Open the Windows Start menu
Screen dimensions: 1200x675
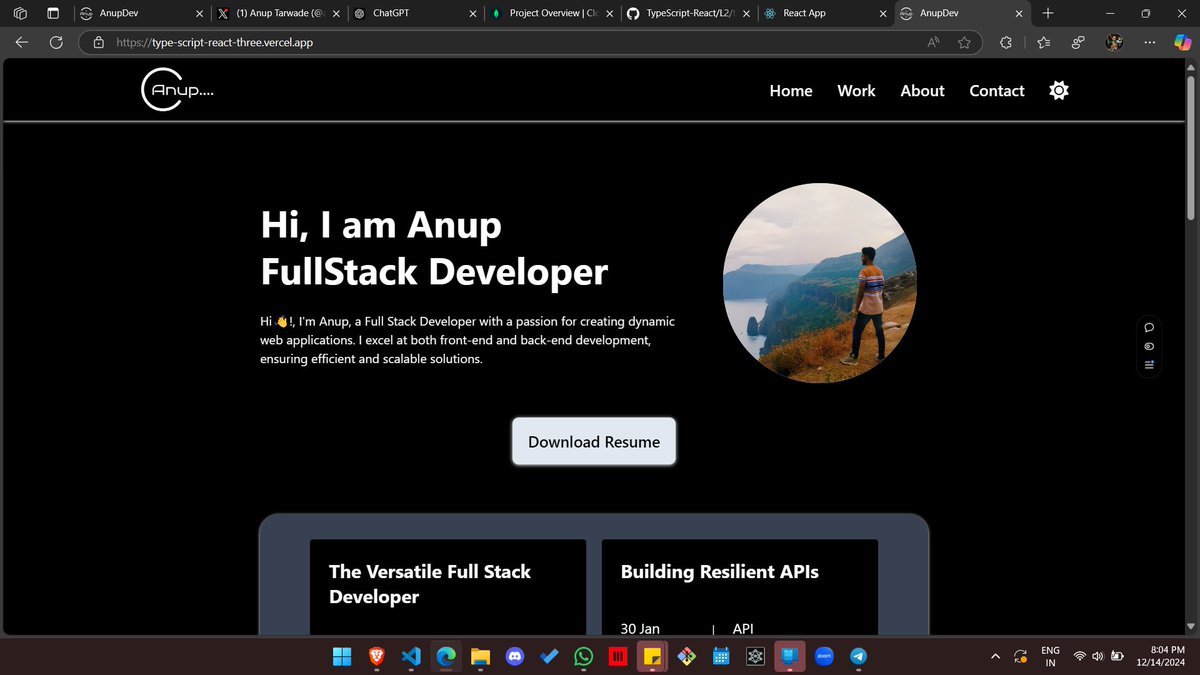(x=342, y=656)
